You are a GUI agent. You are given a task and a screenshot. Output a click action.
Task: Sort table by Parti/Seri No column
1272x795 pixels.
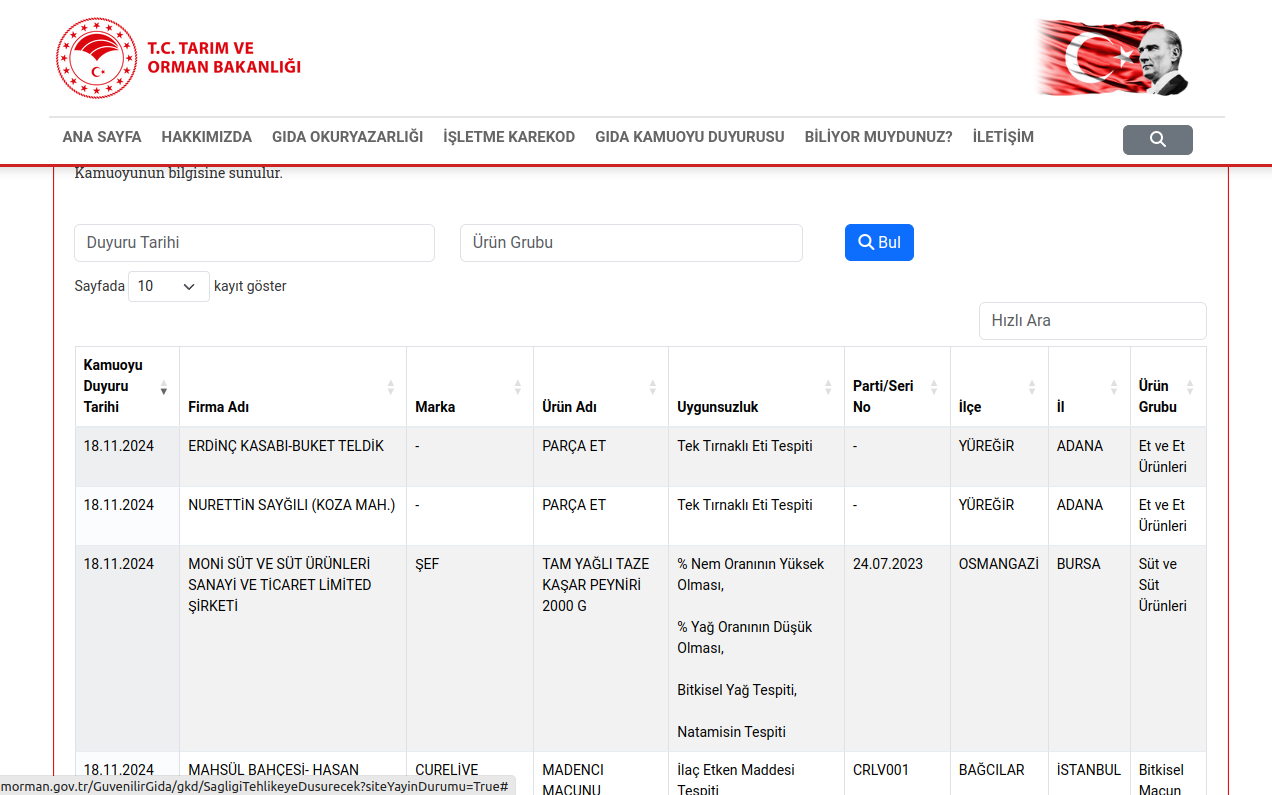(896, 387)
